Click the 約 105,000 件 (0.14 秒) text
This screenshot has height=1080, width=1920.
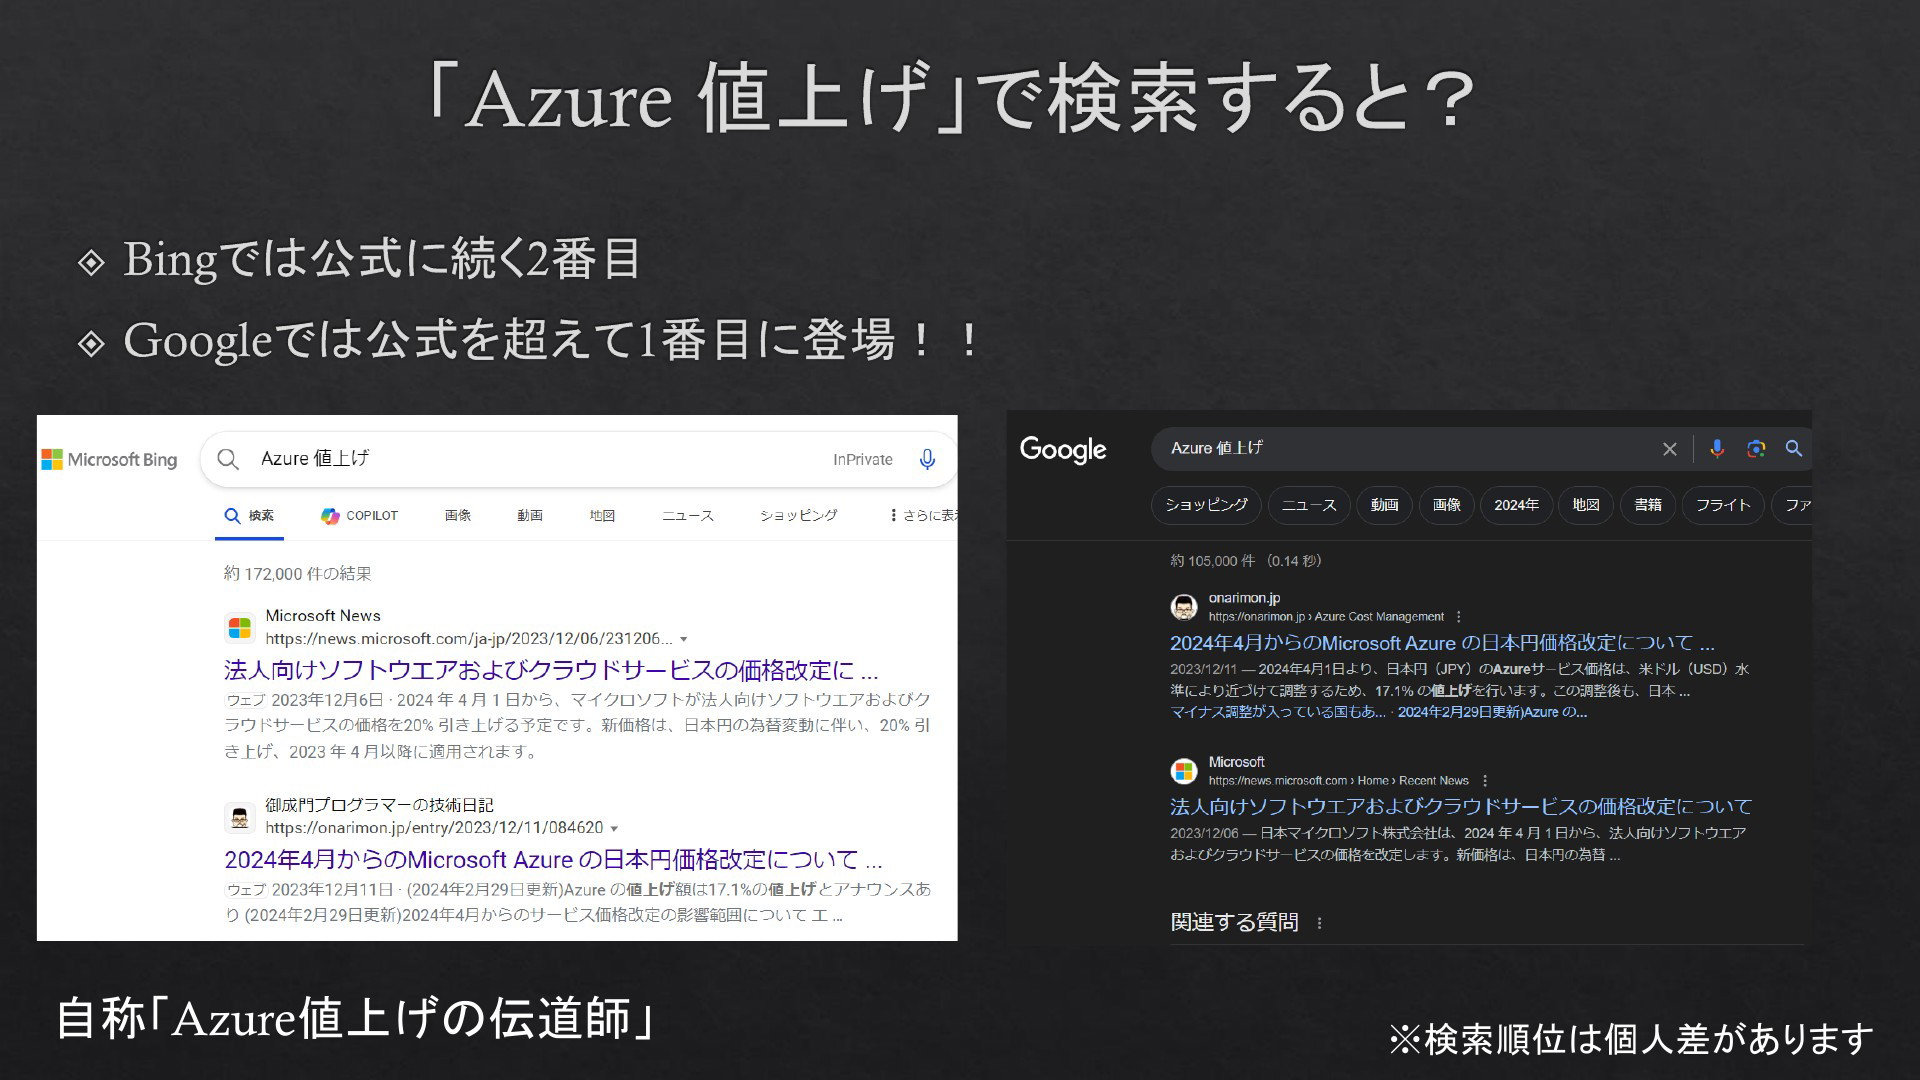(x=1246, y=561)
